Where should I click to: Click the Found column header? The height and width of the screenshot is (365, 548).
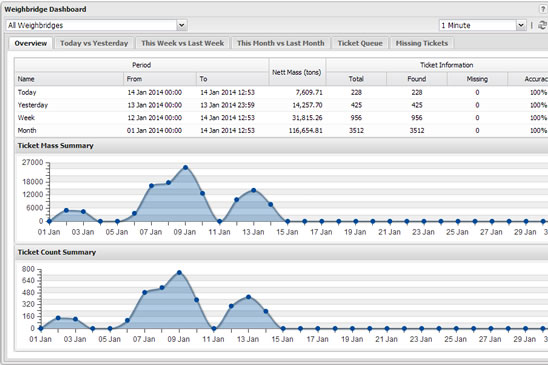pos(417,79)
